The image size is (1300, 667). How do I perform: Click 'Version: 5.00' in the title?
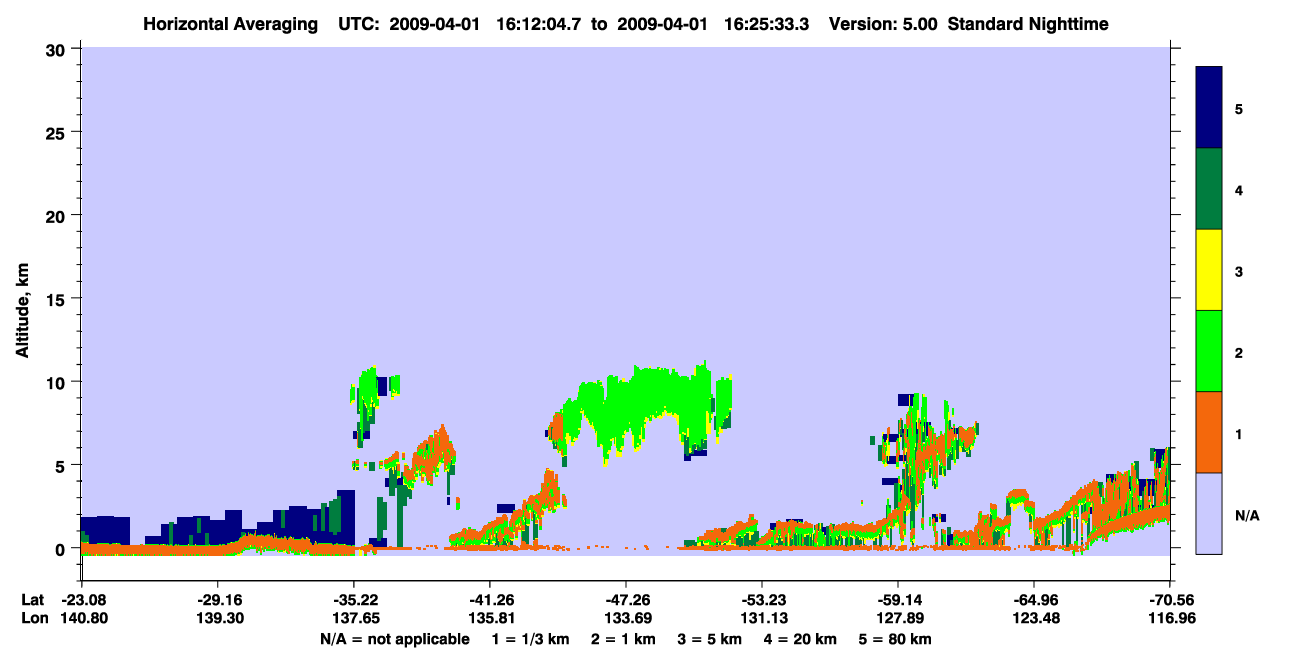(883, 23)
